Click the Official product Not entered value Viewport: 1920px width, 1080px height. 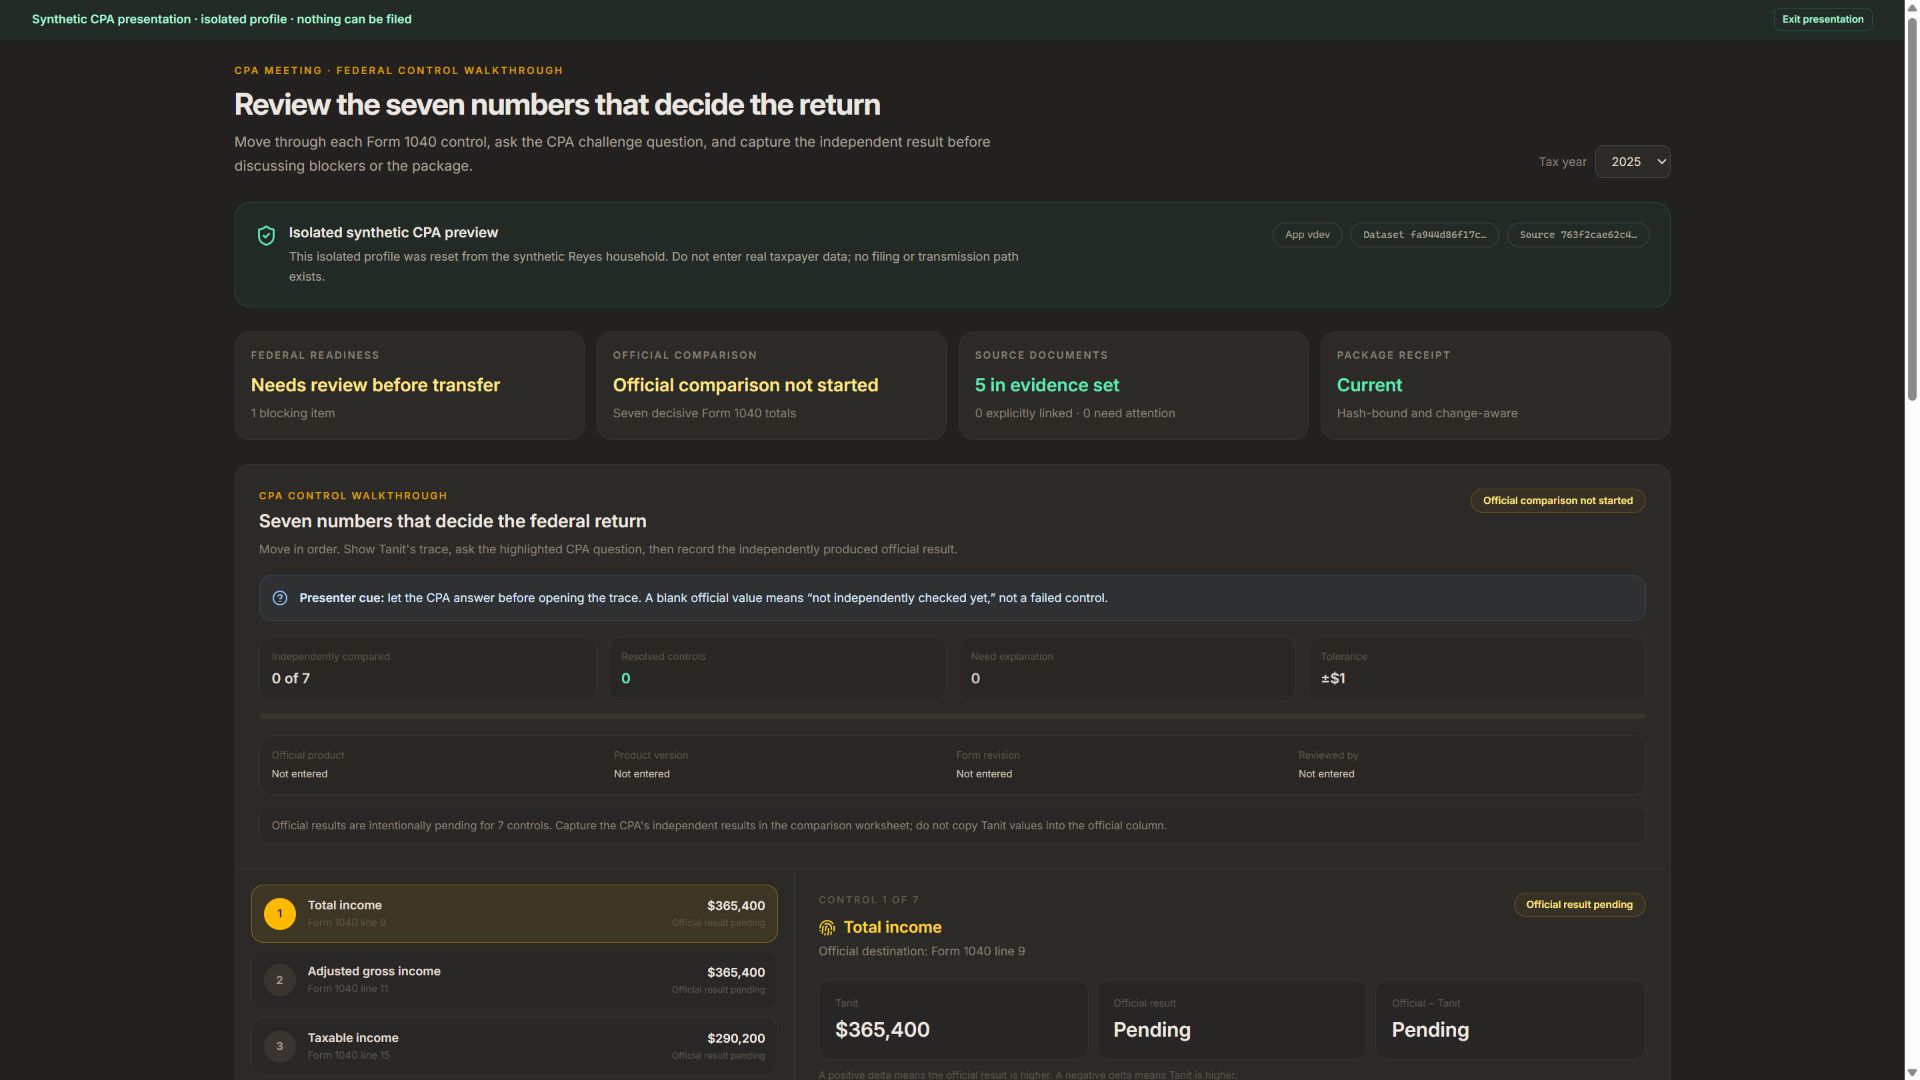point(299,774)
